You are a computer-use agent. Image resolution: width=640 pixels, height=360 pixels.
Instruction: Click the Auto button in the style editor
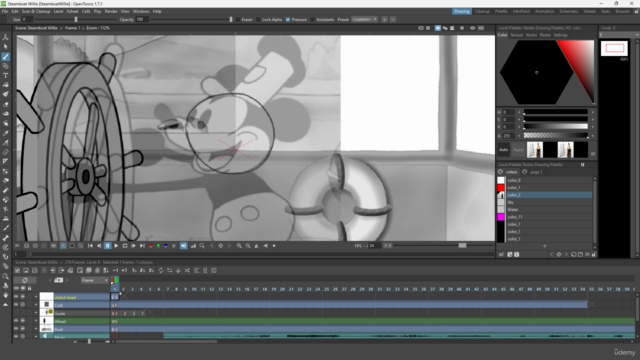pyautogui.click(x=504, y=150)
